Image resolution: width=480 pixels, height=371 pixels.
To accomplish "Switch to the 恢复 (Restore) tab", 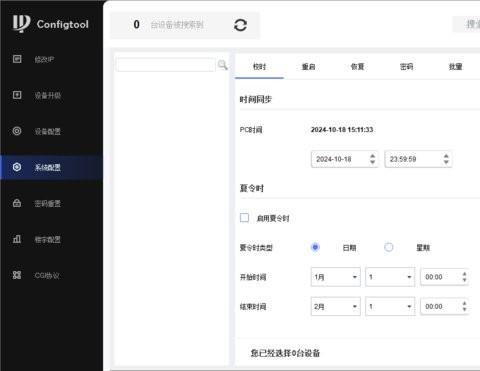I will 357,67.
